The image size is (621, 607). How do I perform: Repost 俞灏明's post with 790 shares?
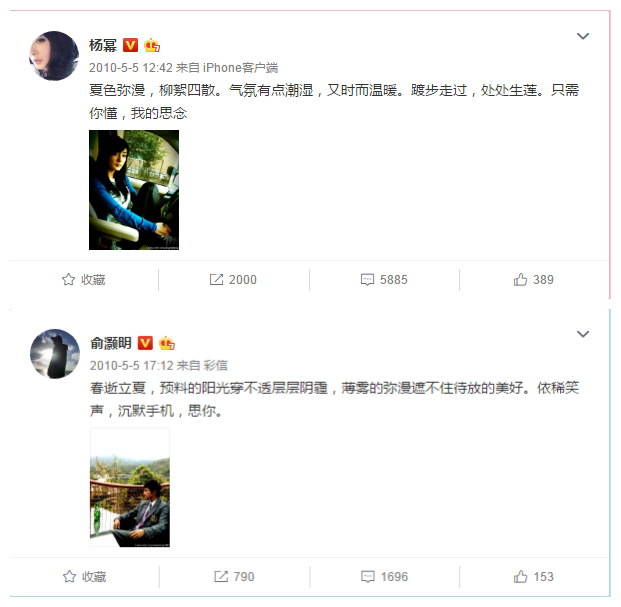click(x=234, y=577)
